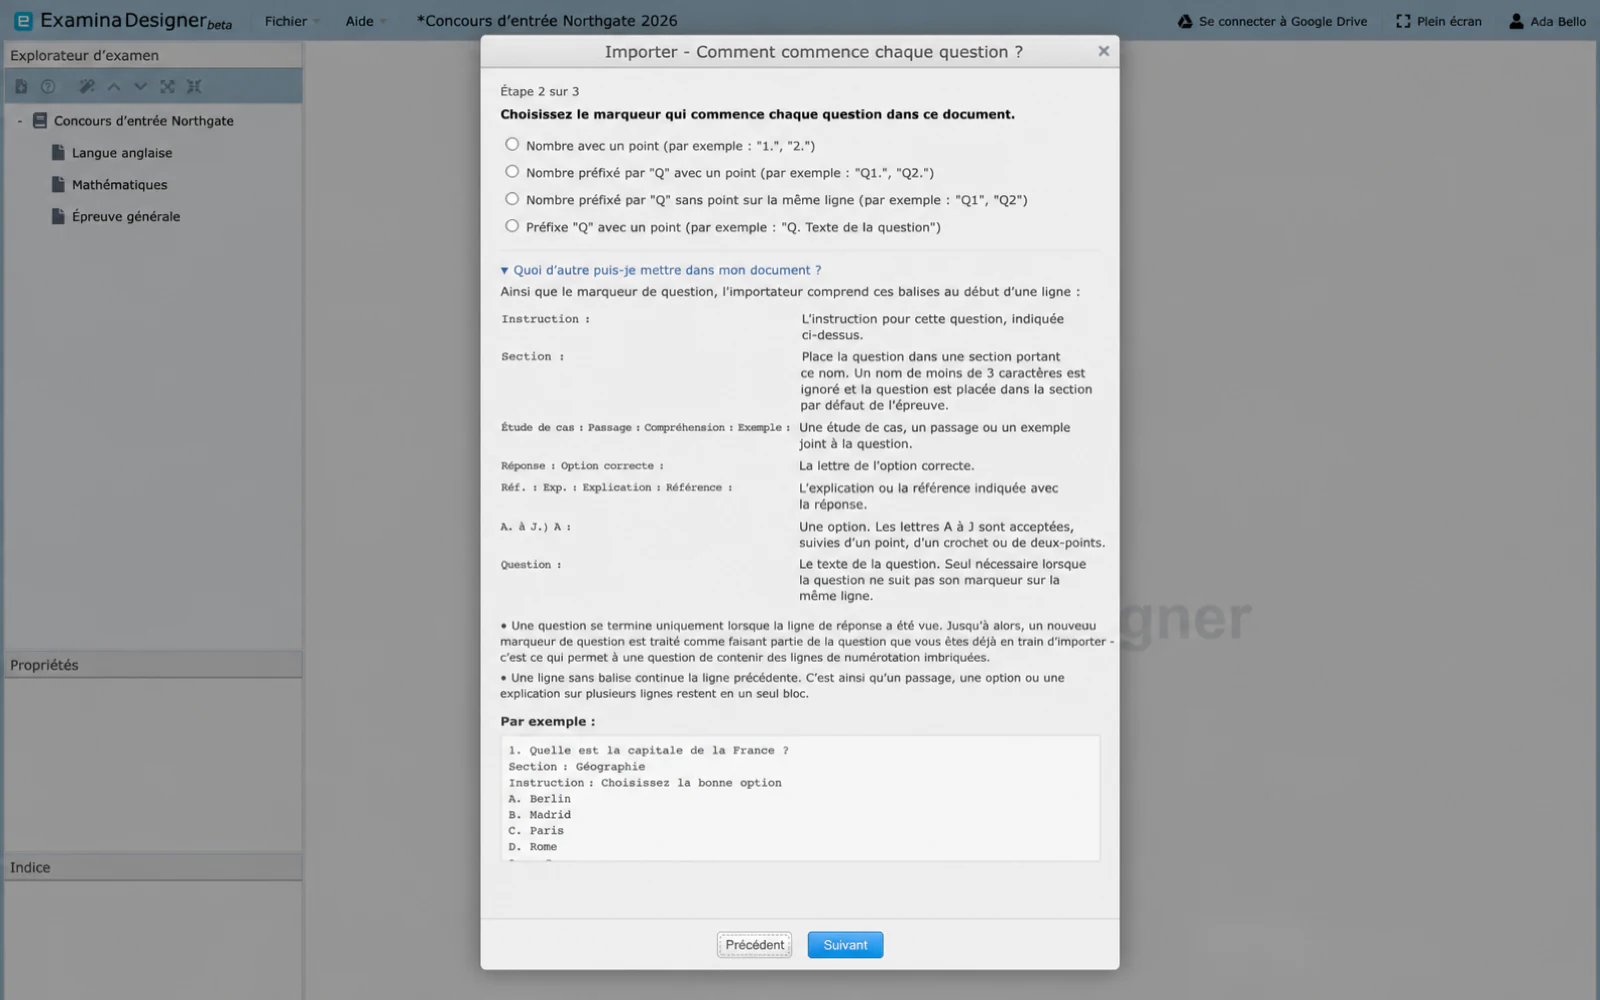Select "Nombre avec un point" radio option
Screen dimensions: 1600x1000
pyautogui.click(x=512, y=144)
